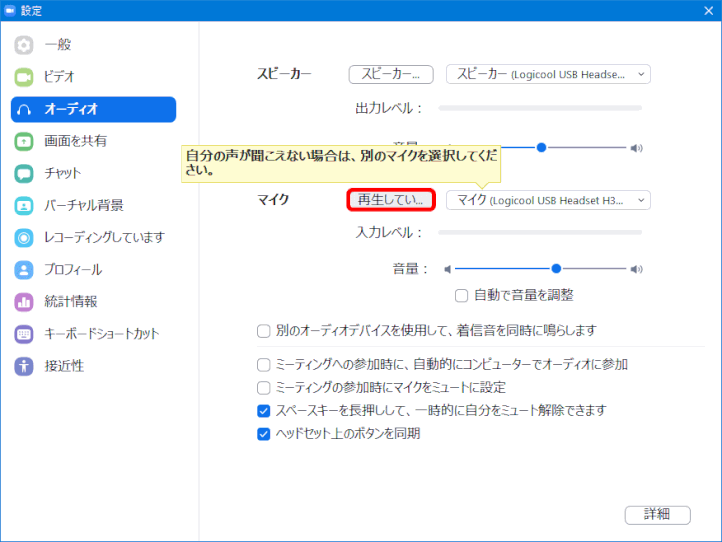Viewport: 722px width, 542px height.
Task: Open レコーディングしています settings
Action: (93, 238)
